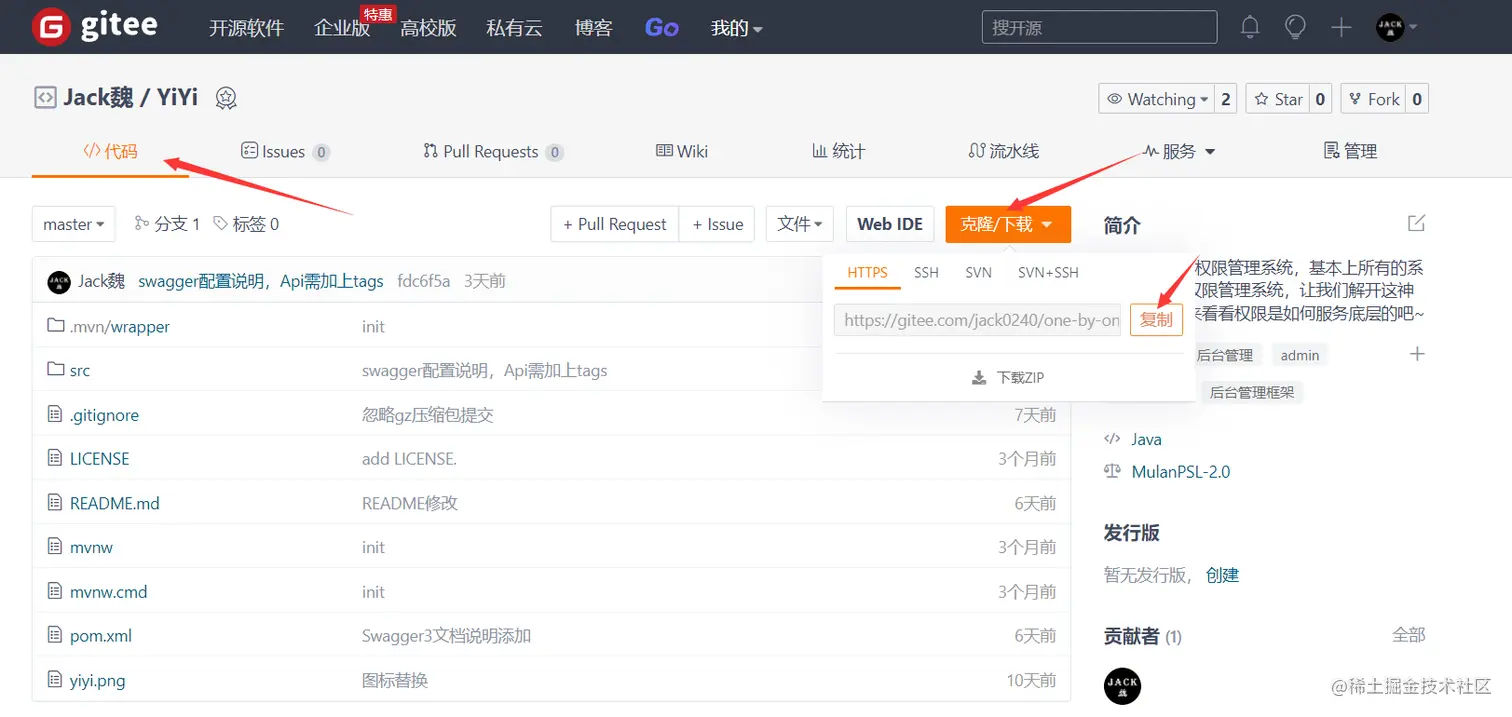Click the Star button
This screenshot has width=1512, height=717.
tap(1279, 99)
